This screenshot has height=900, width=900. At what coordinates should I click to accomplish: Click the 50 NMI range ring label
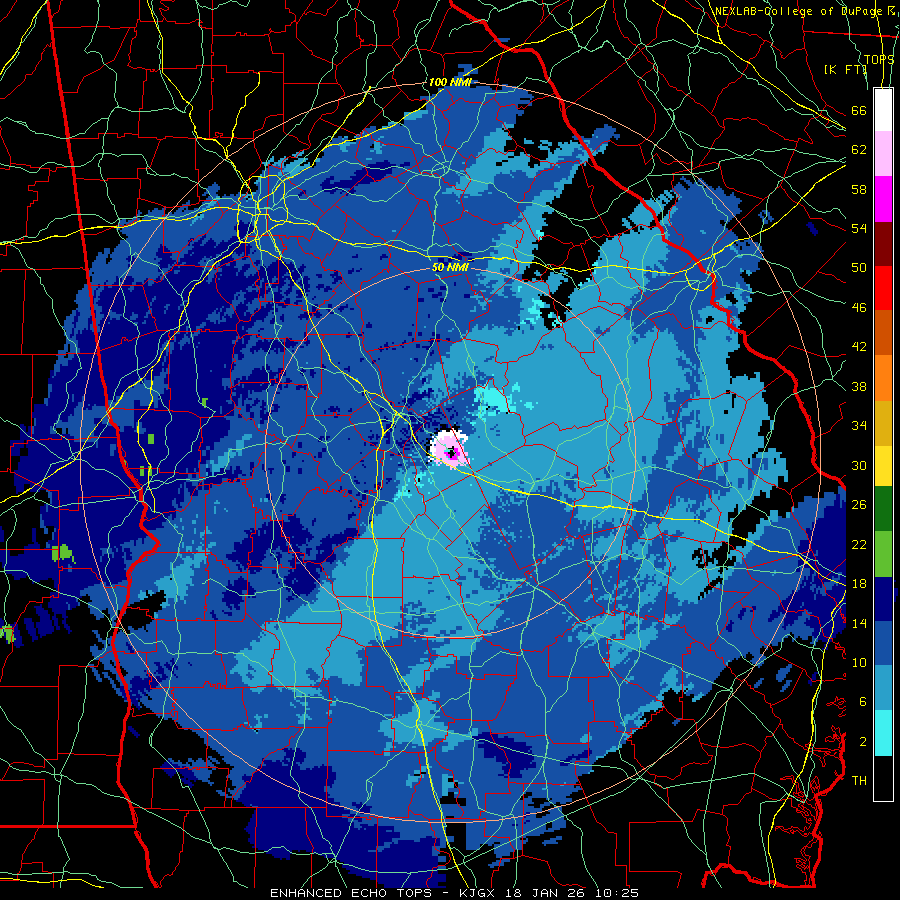coord(450,267)
